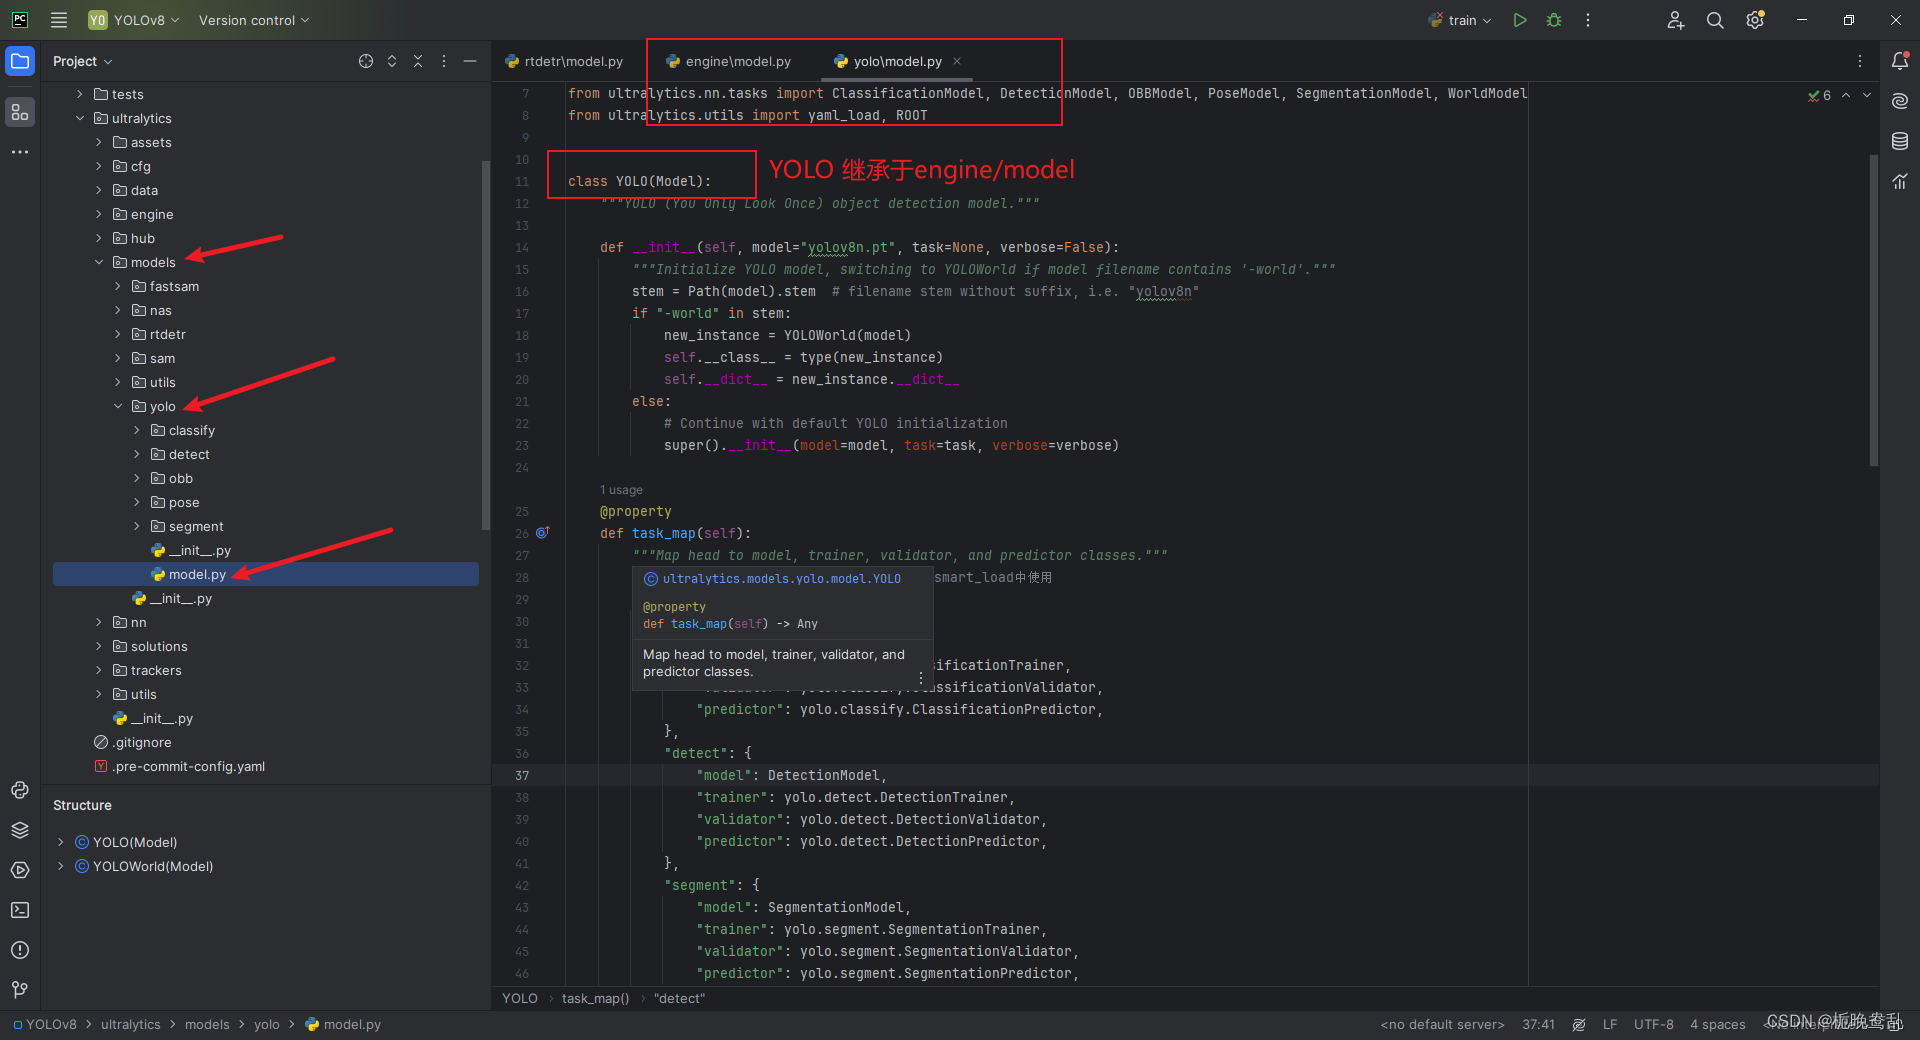The width and height of the screenshot is (1920, 1040).
Task: Collapse the ultralytics folder
Action: pyautogui.click(x=80, y=118)
